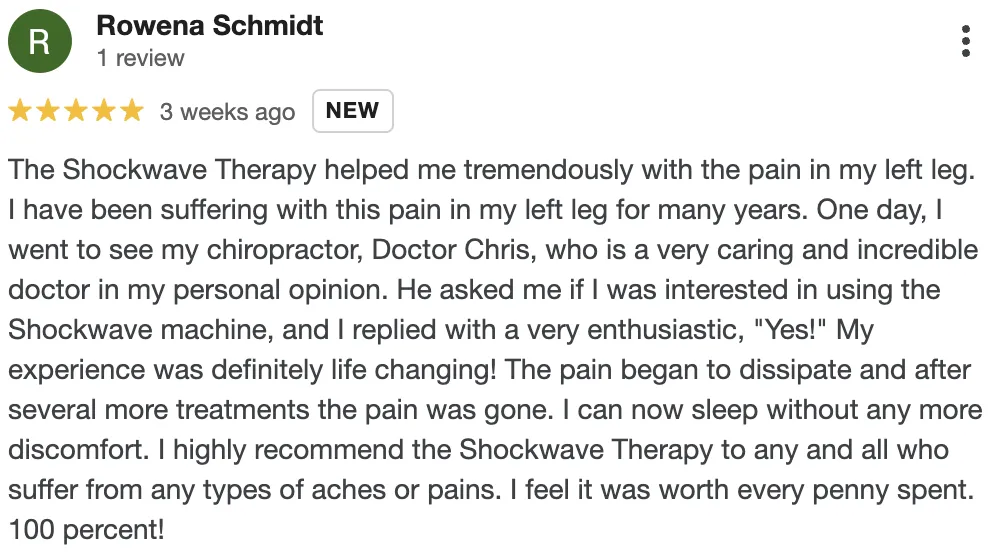Click the NEW badge
The image size is (1002, 556).
353,111
